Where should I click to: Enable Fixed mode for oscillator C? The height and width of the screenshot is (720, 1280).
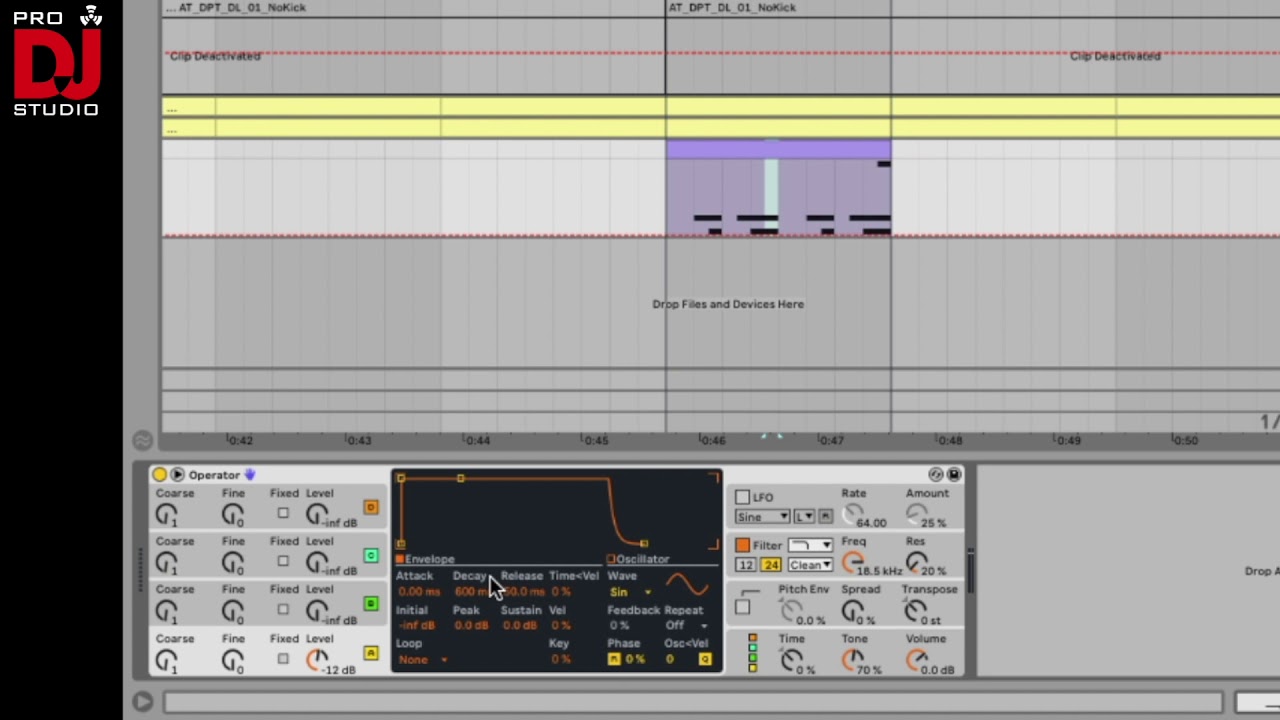click(283, 561)
